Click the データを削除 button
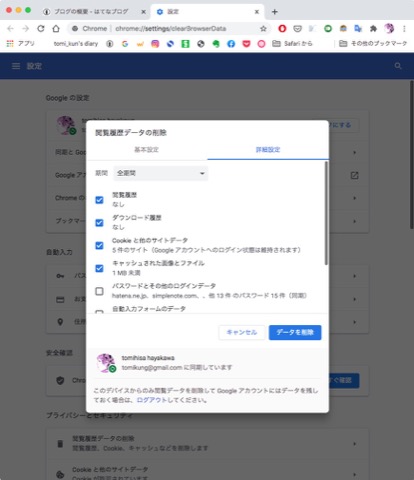 point(295,332)
